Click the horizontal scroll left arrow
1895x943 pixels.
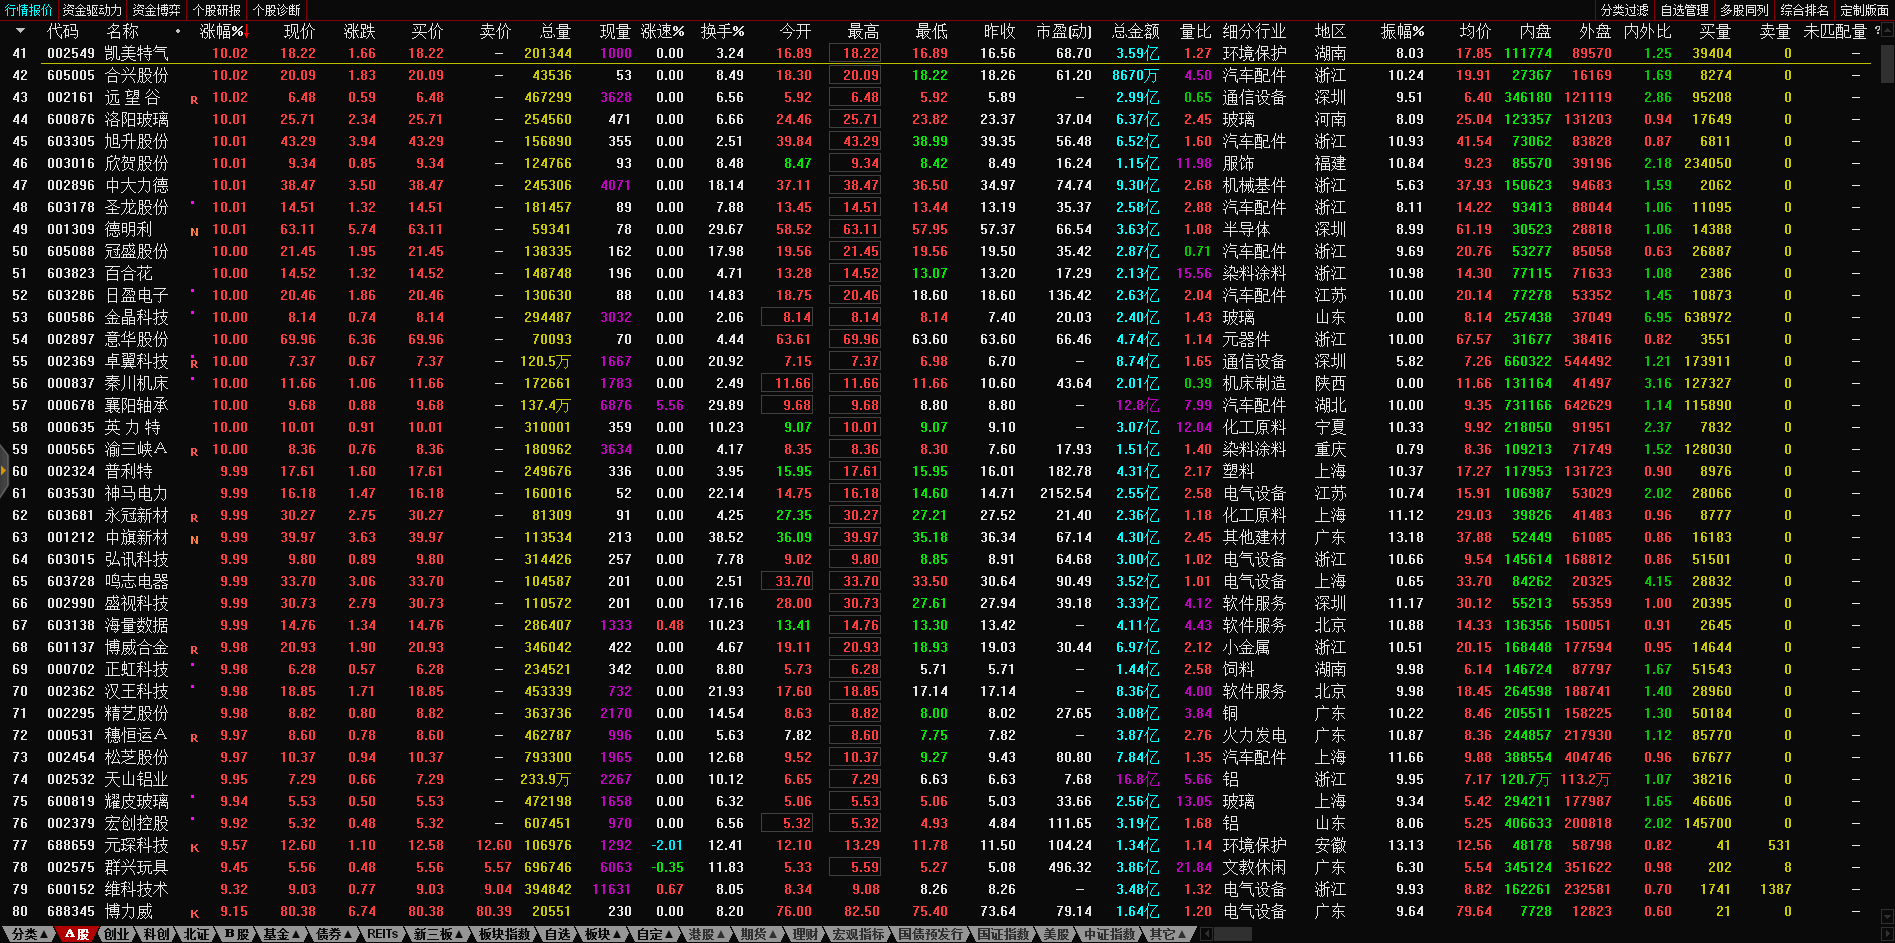[x=1207, y=934]
